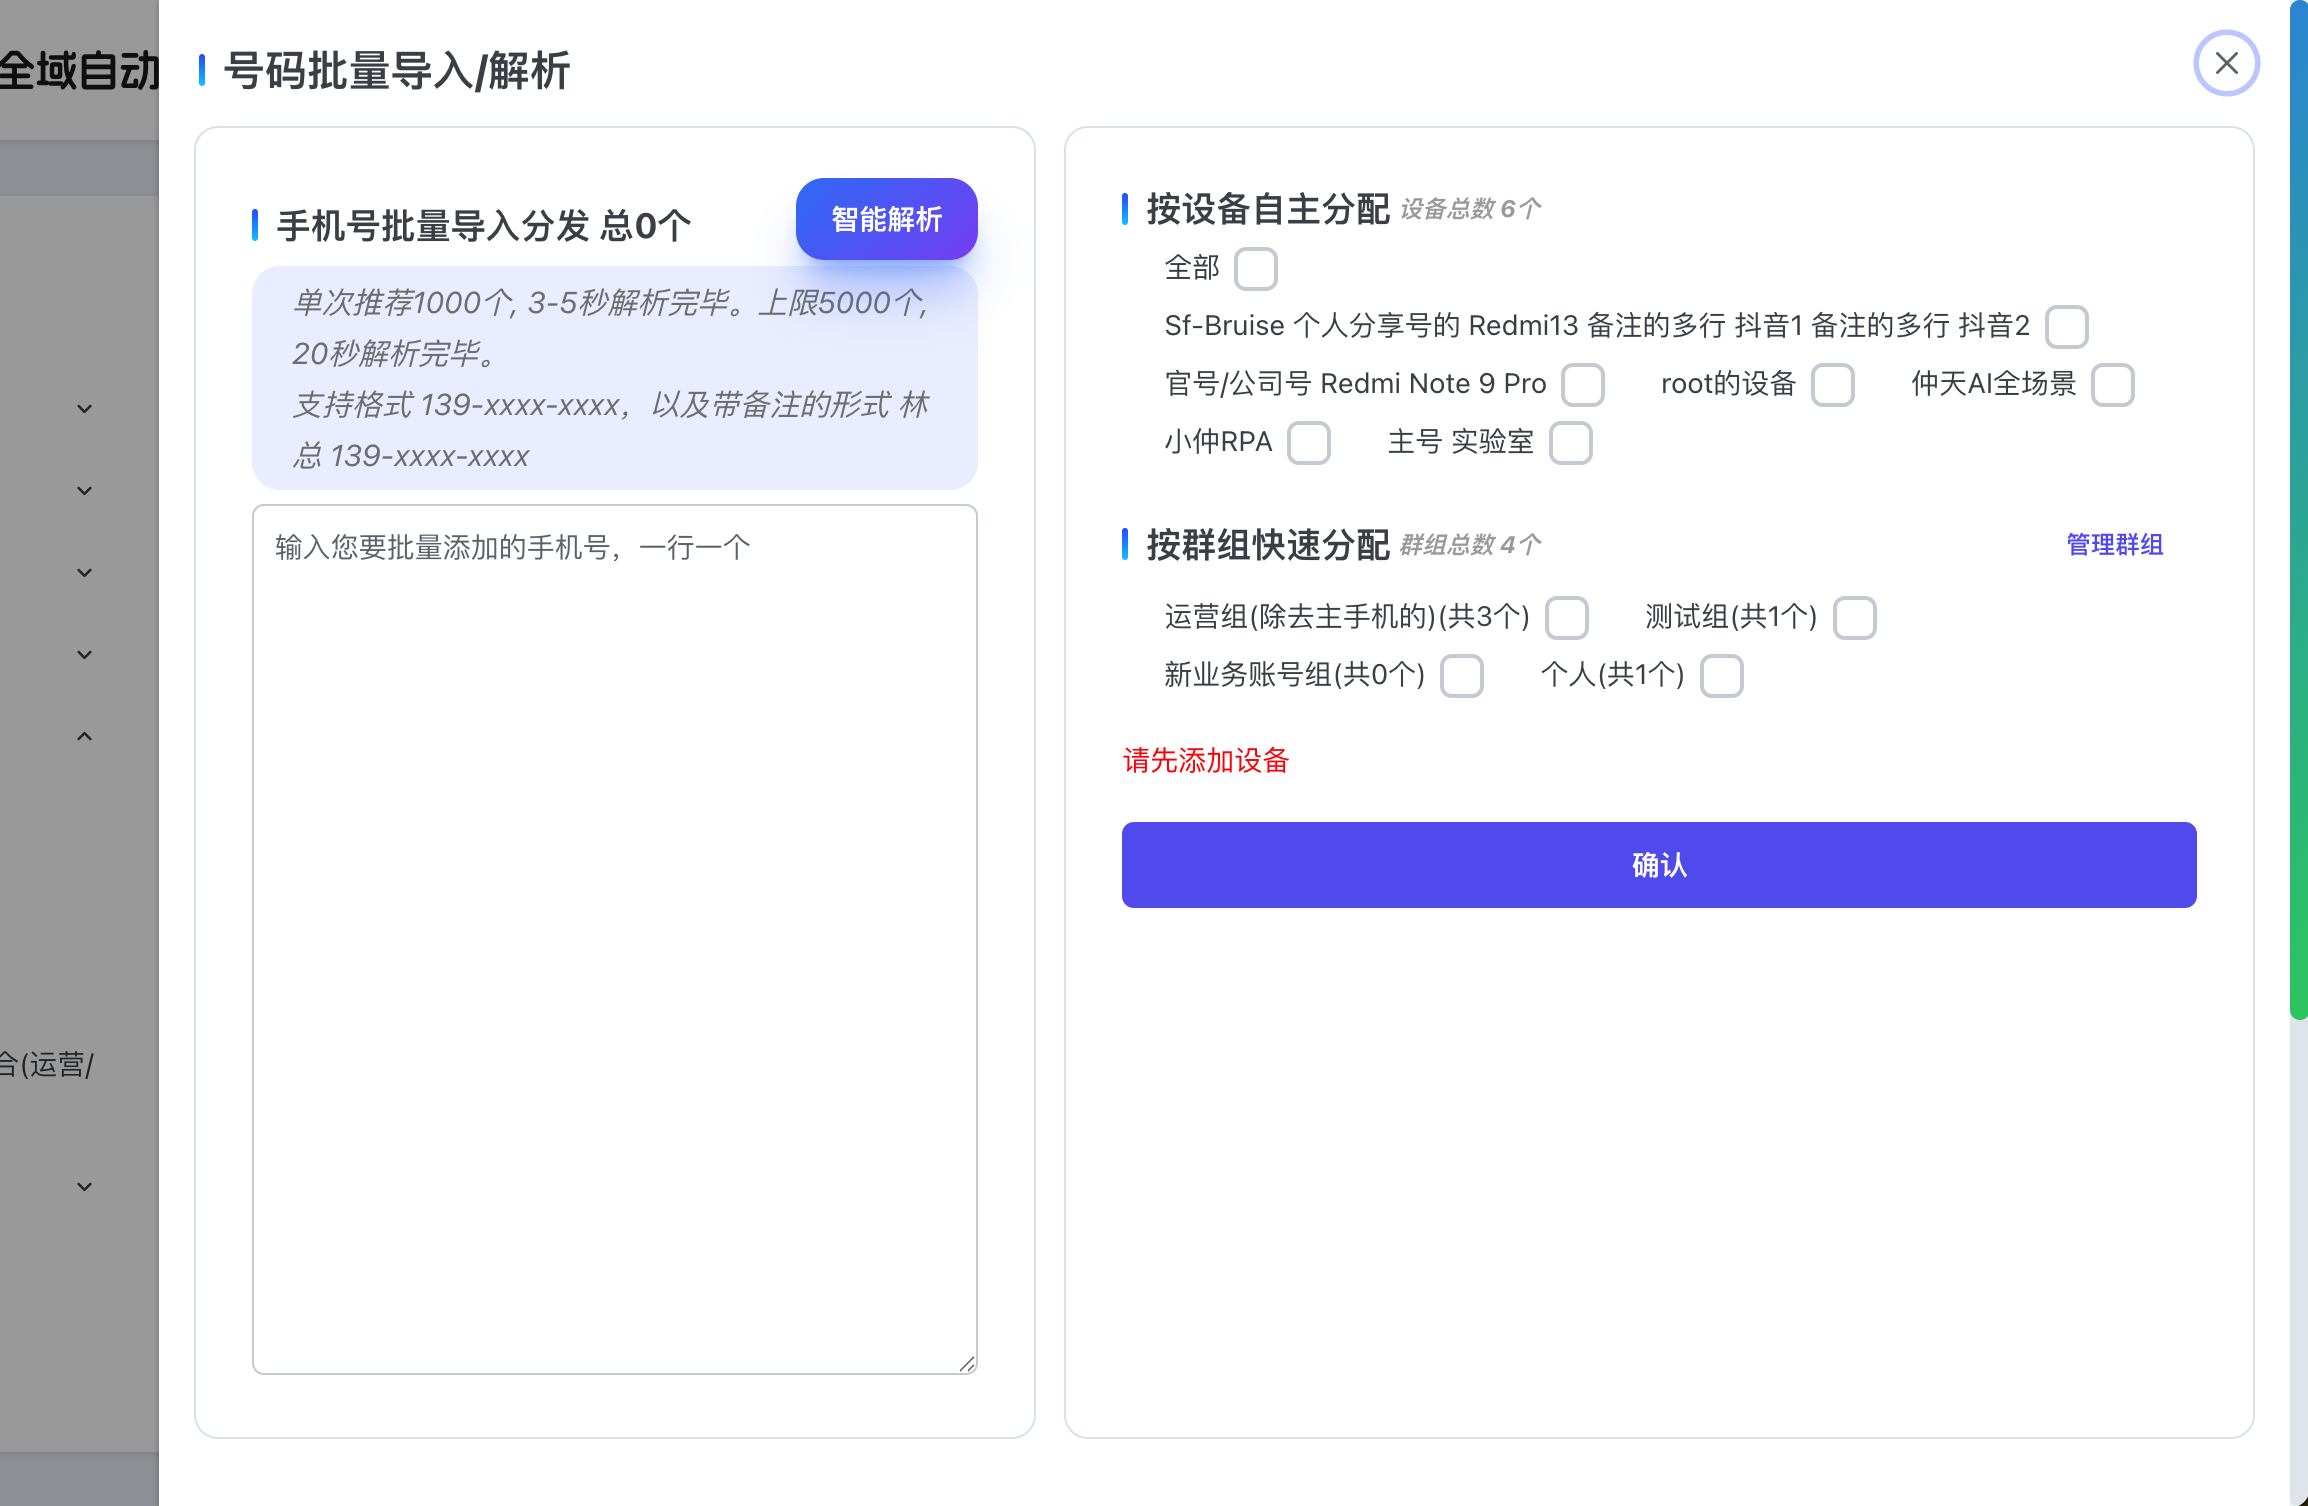Open the 管理群组 link
The height and width of the screenshot is (1506, 2308).
[x=2114, y=545]
